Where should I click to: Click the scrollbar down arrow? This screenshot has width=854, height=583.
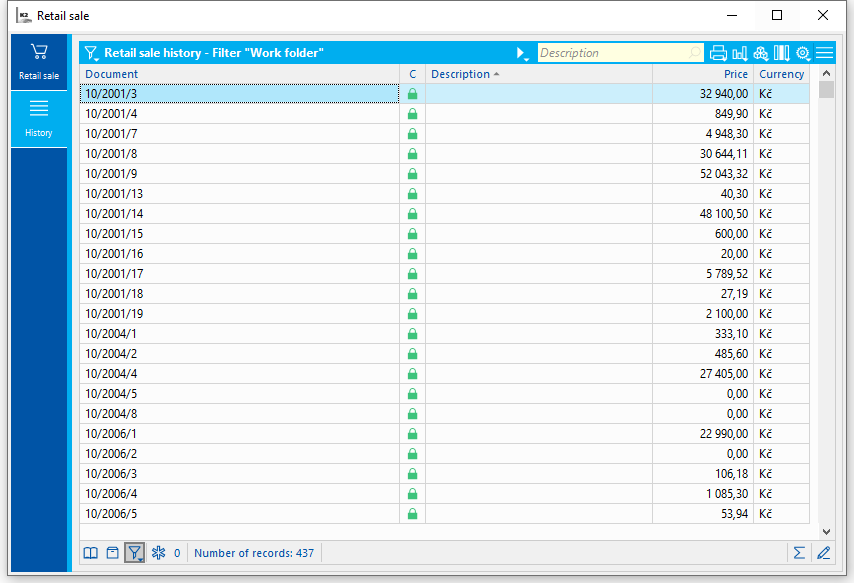pos(826,531)
